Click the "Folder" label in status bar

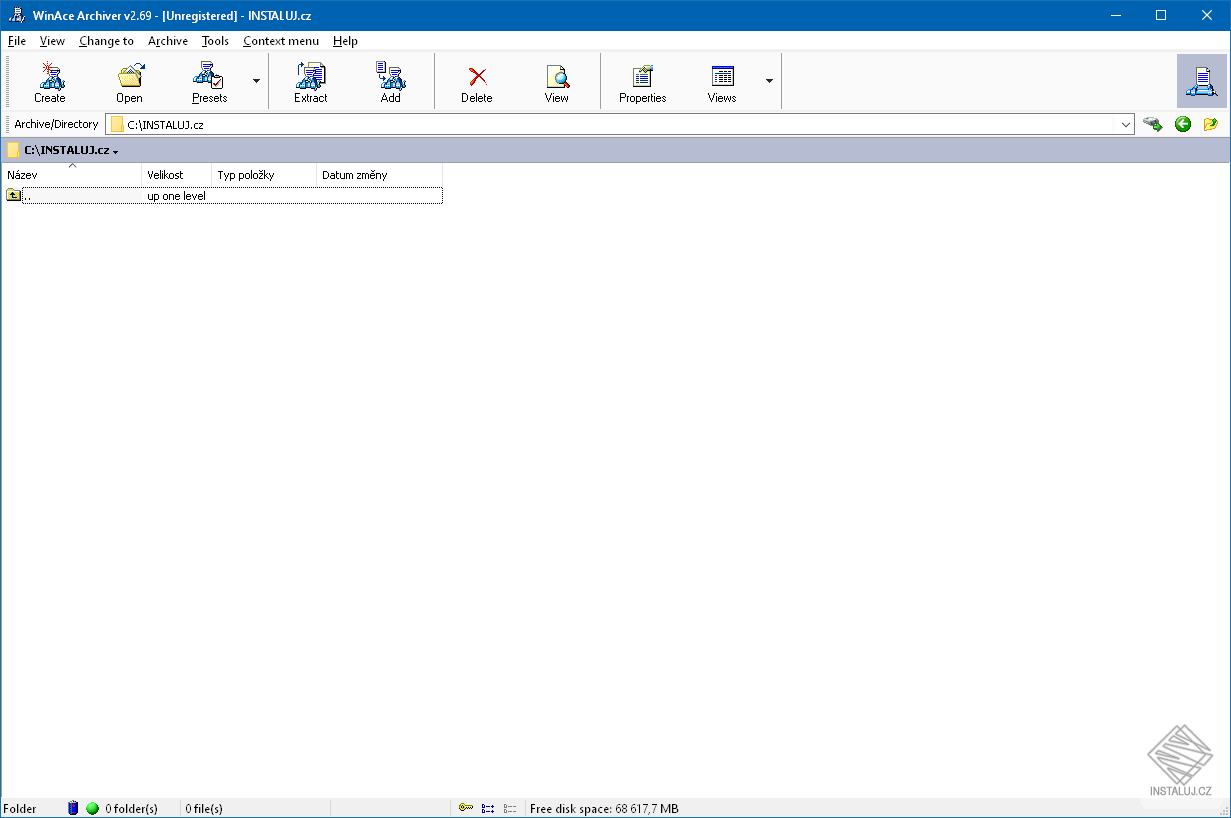tap(20, 809)
